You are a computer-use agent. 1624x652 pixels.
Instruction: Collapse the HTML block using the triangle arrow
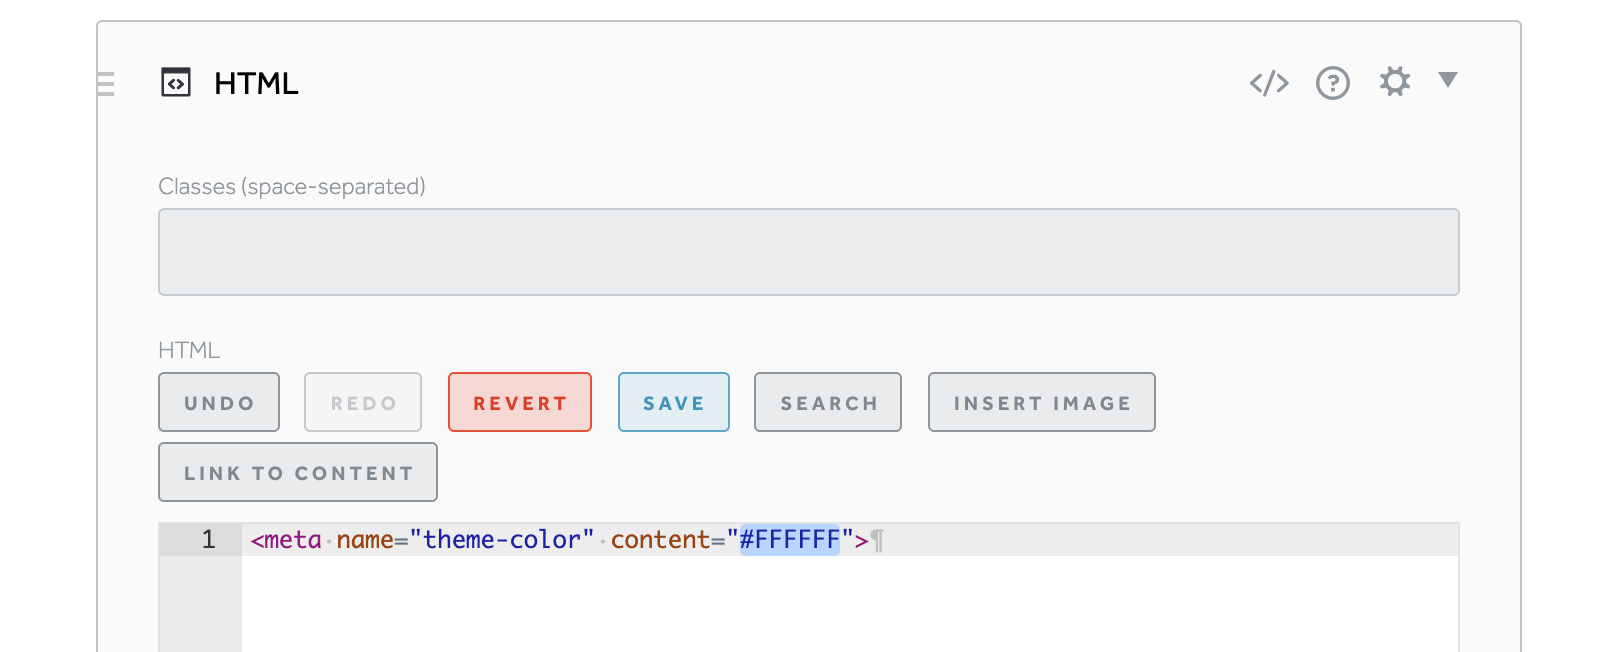(x=1447, y=79)
